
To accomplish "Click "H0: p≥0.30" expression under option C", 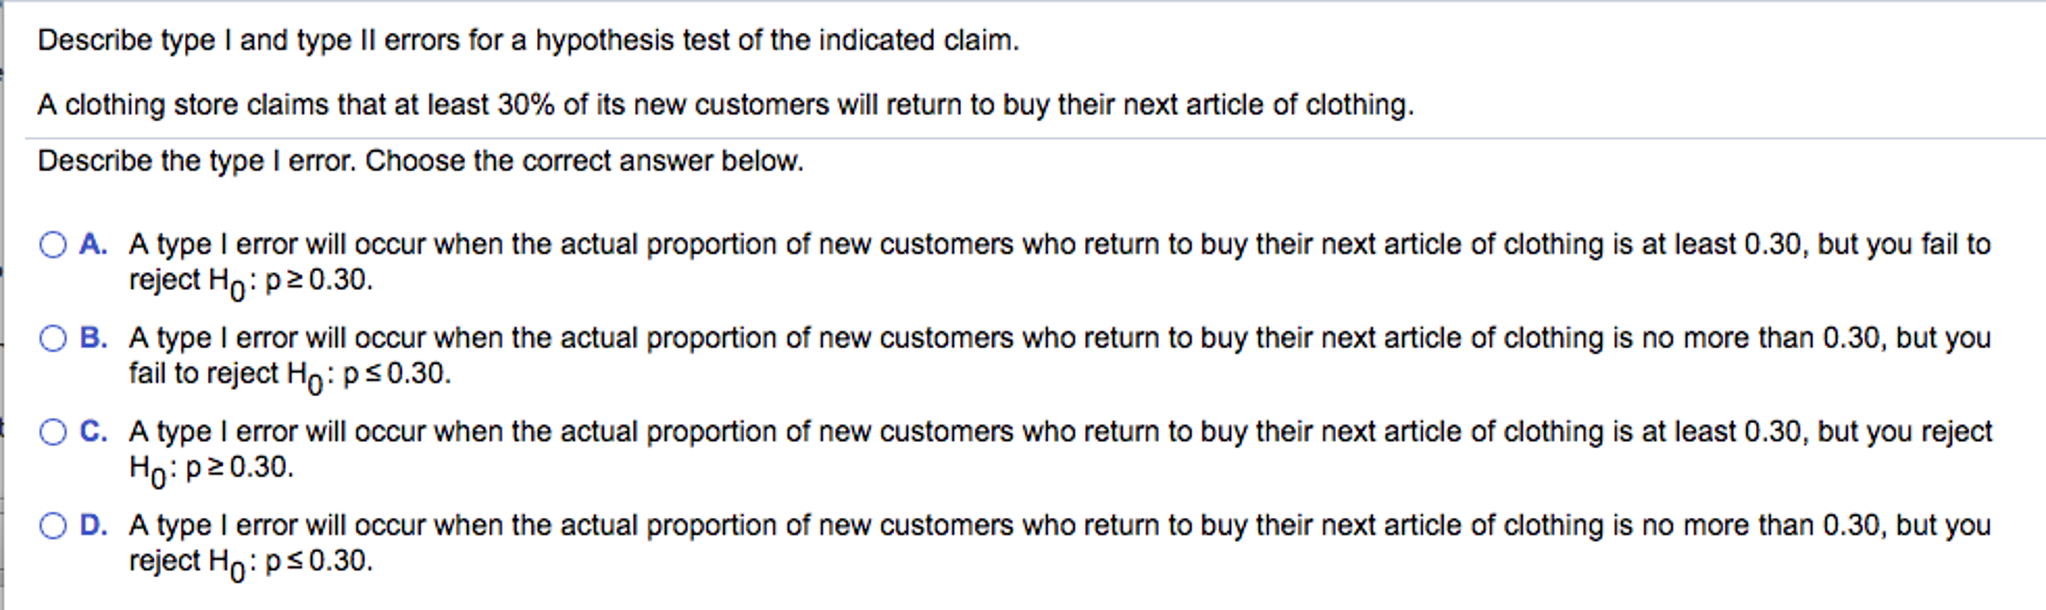I will click(211, 469).
